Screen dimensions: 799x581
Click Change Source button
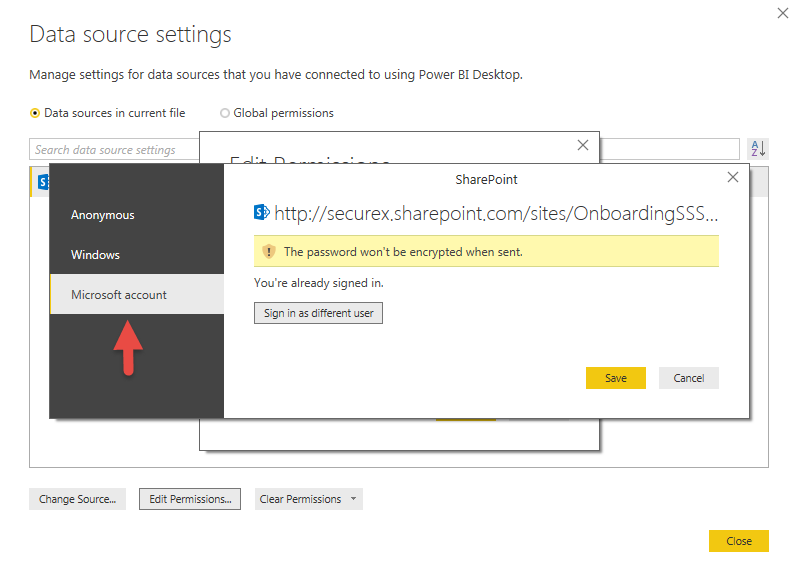coord(77,499)
